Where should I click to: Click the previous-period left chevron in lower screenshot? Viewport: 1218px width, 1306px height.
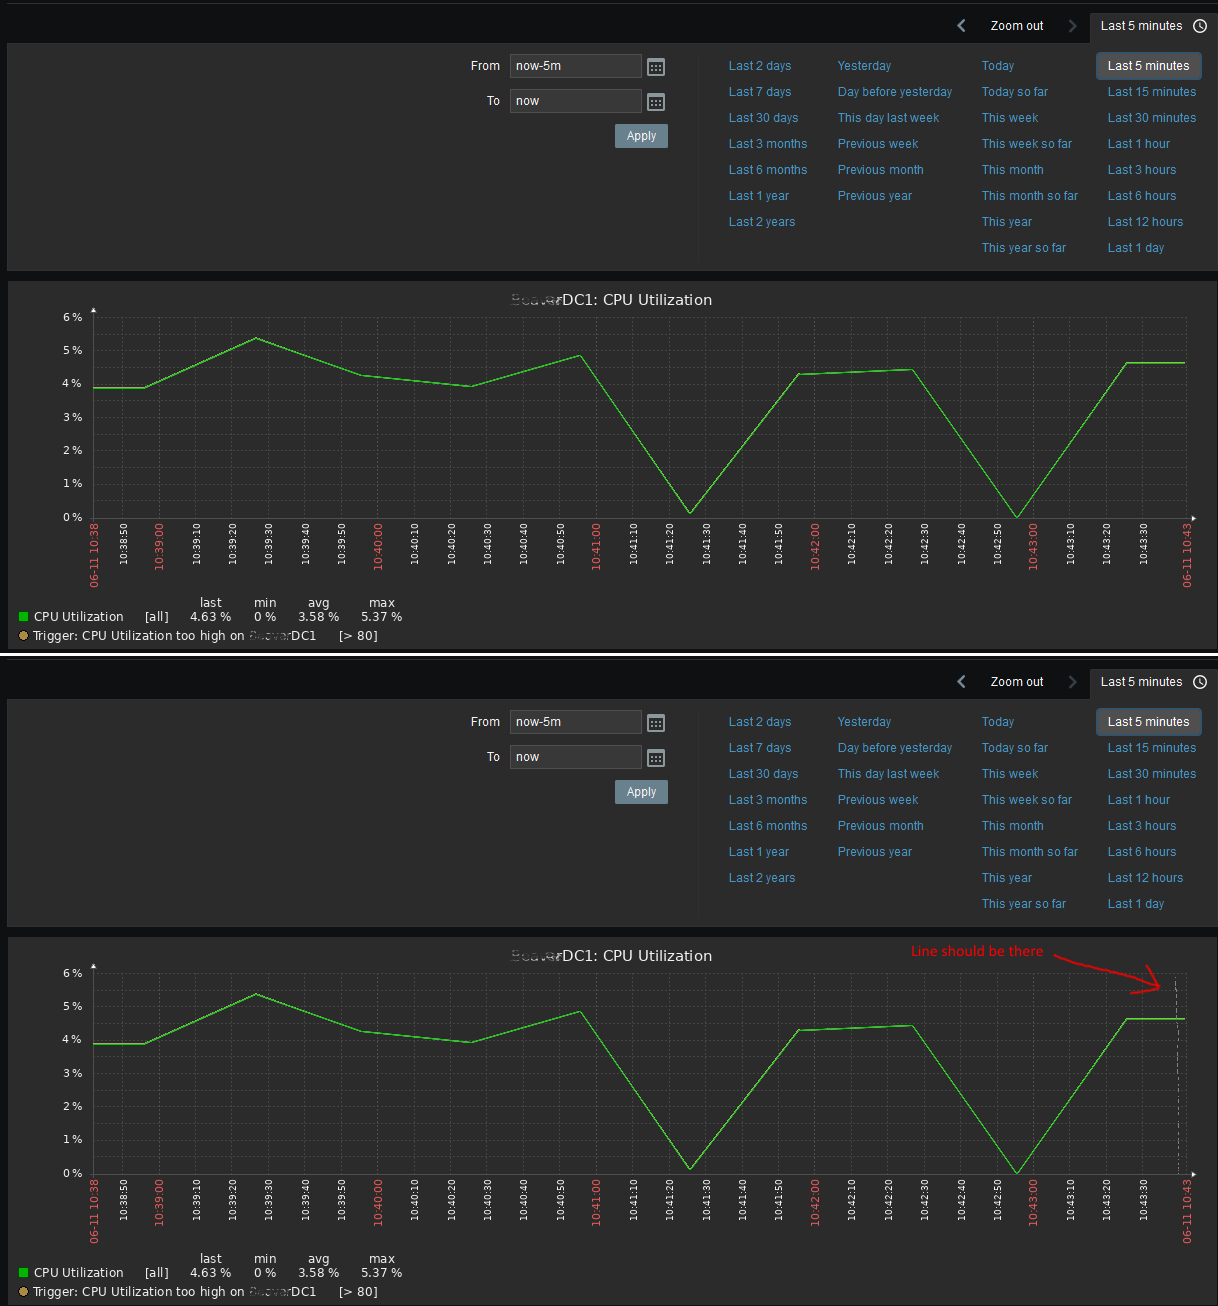click(x=961, y=682)
